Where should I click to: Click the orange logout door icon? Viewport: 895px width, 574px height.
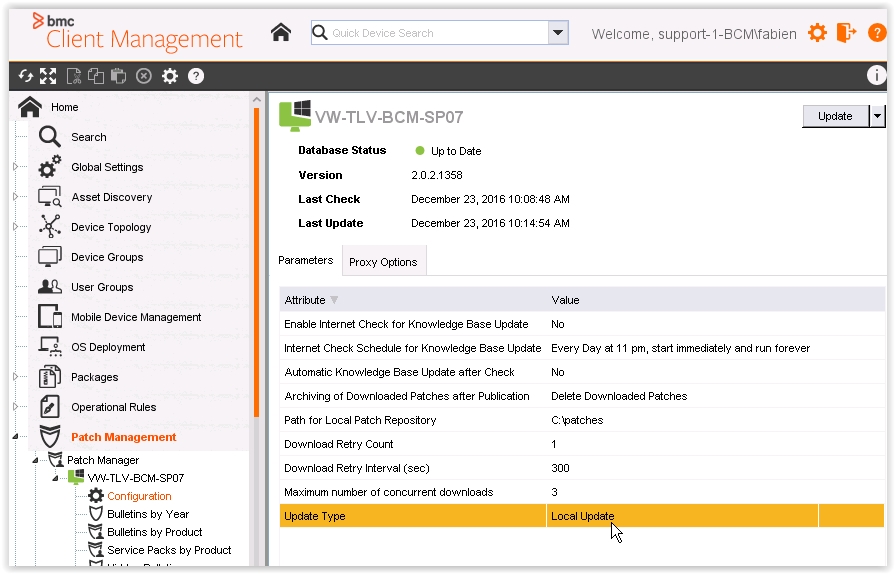pos(846,33)
